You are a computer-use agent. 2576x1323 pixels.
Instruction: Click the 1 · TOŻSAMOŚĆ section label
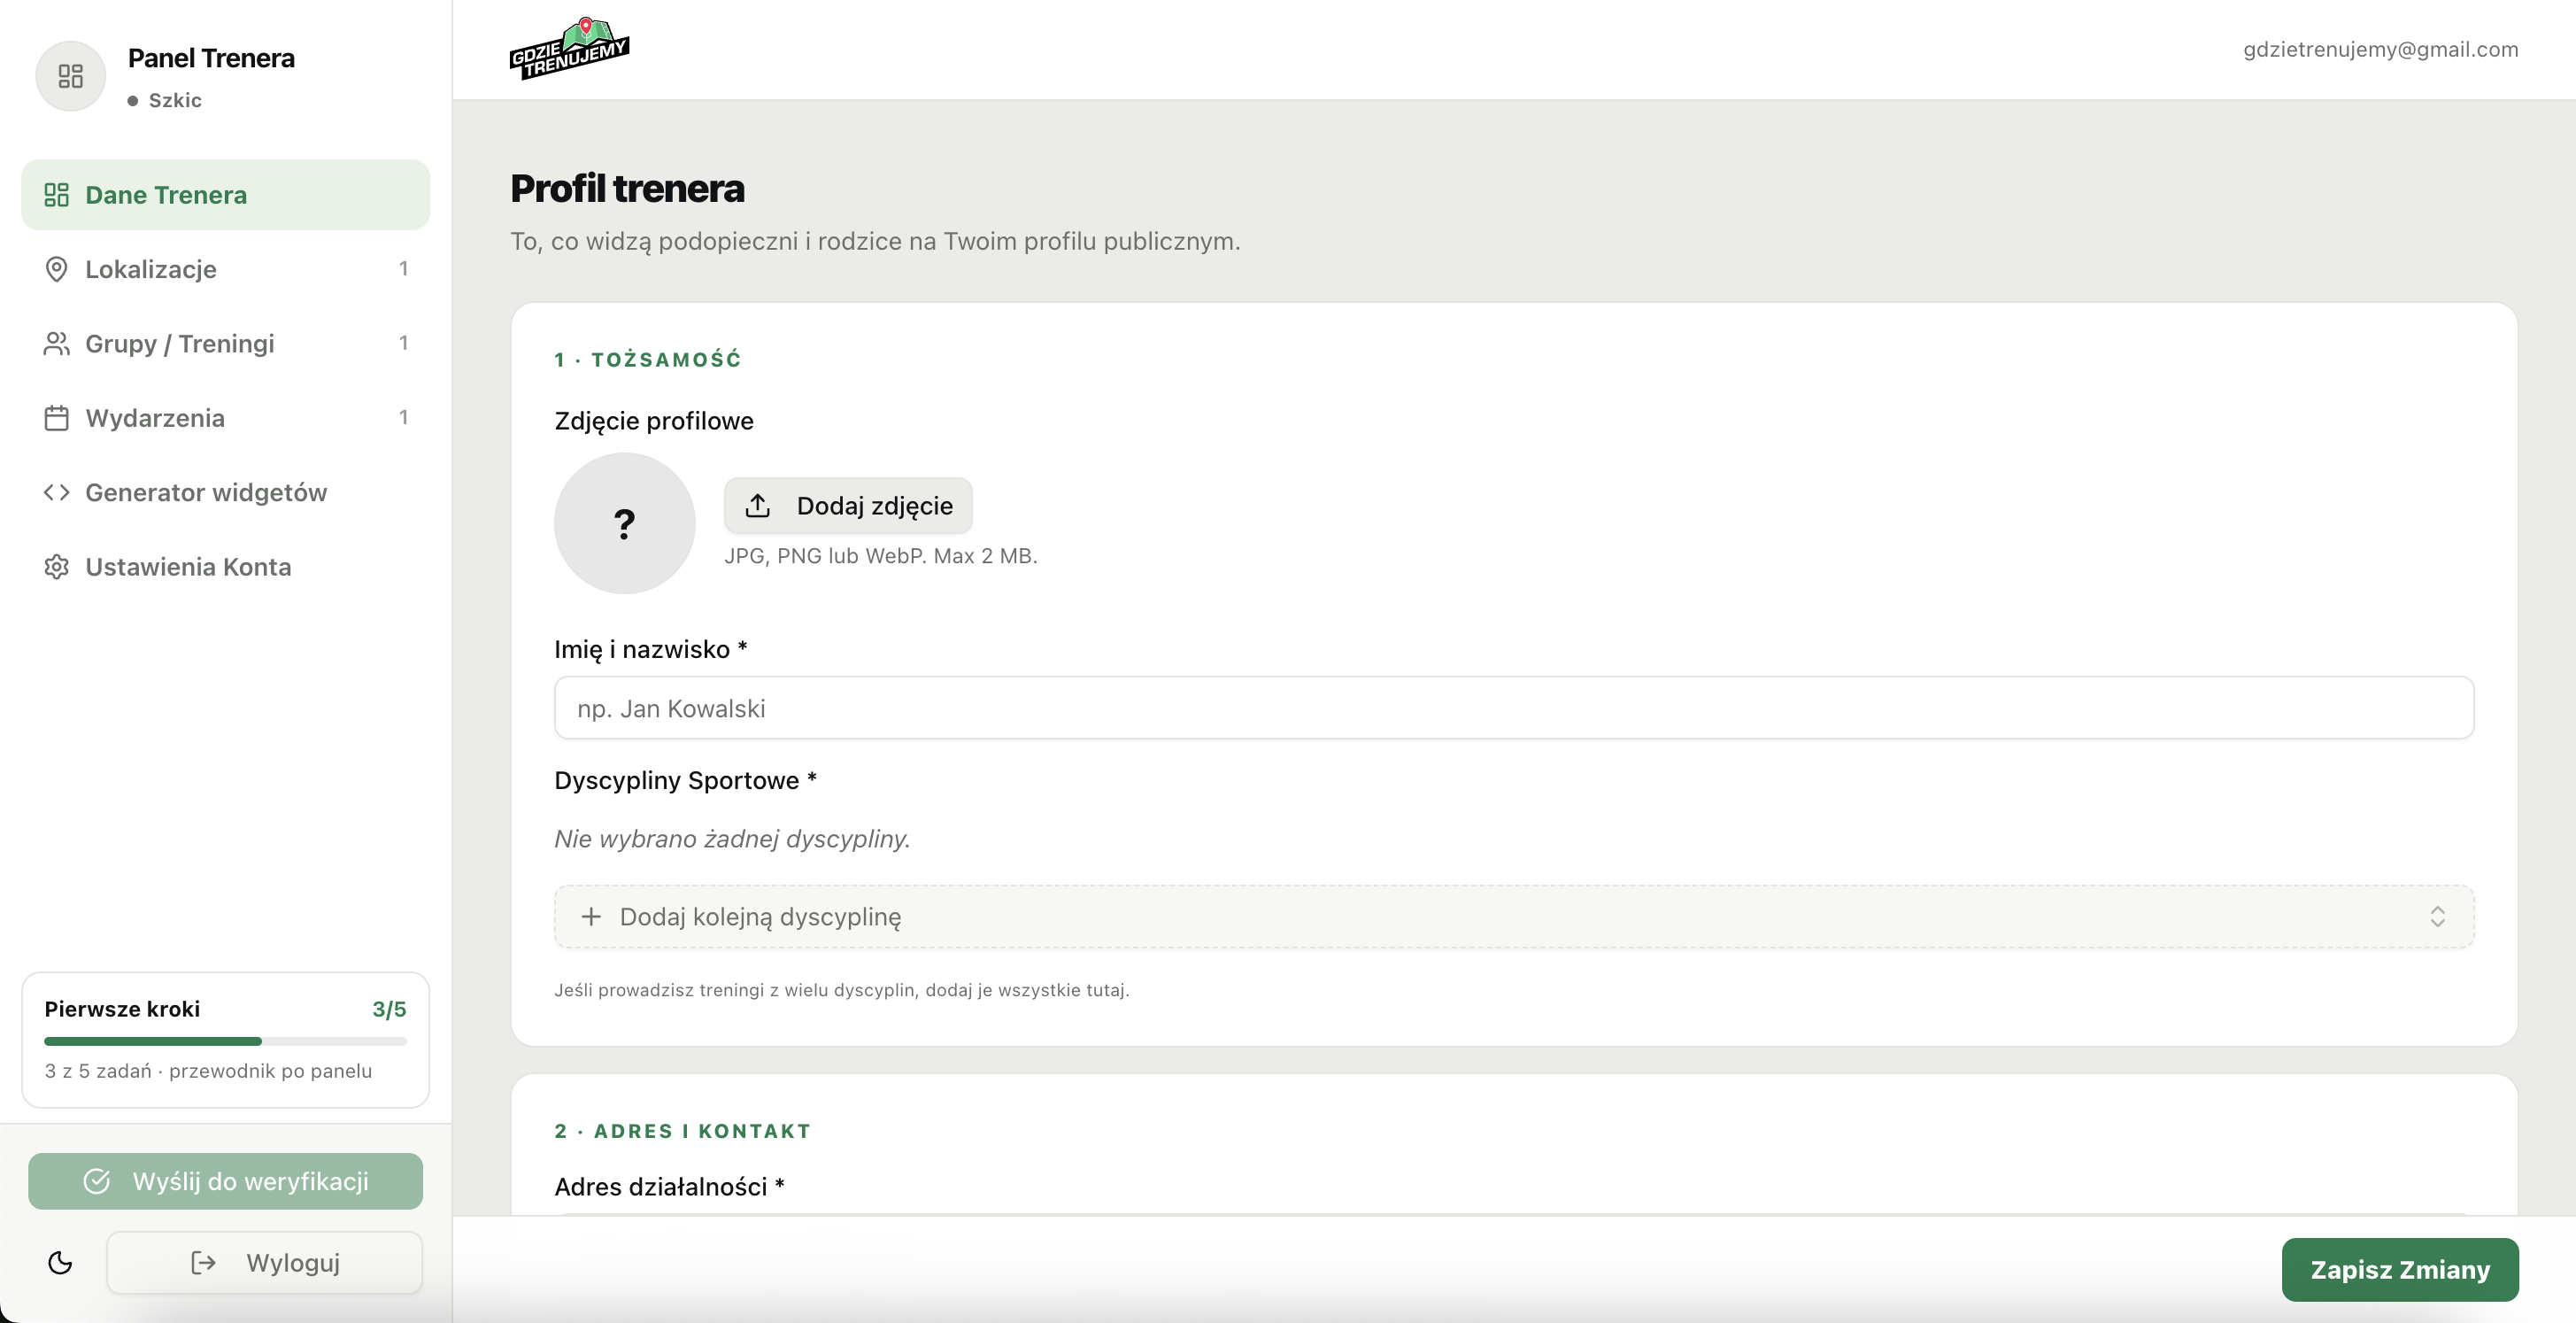648,359
